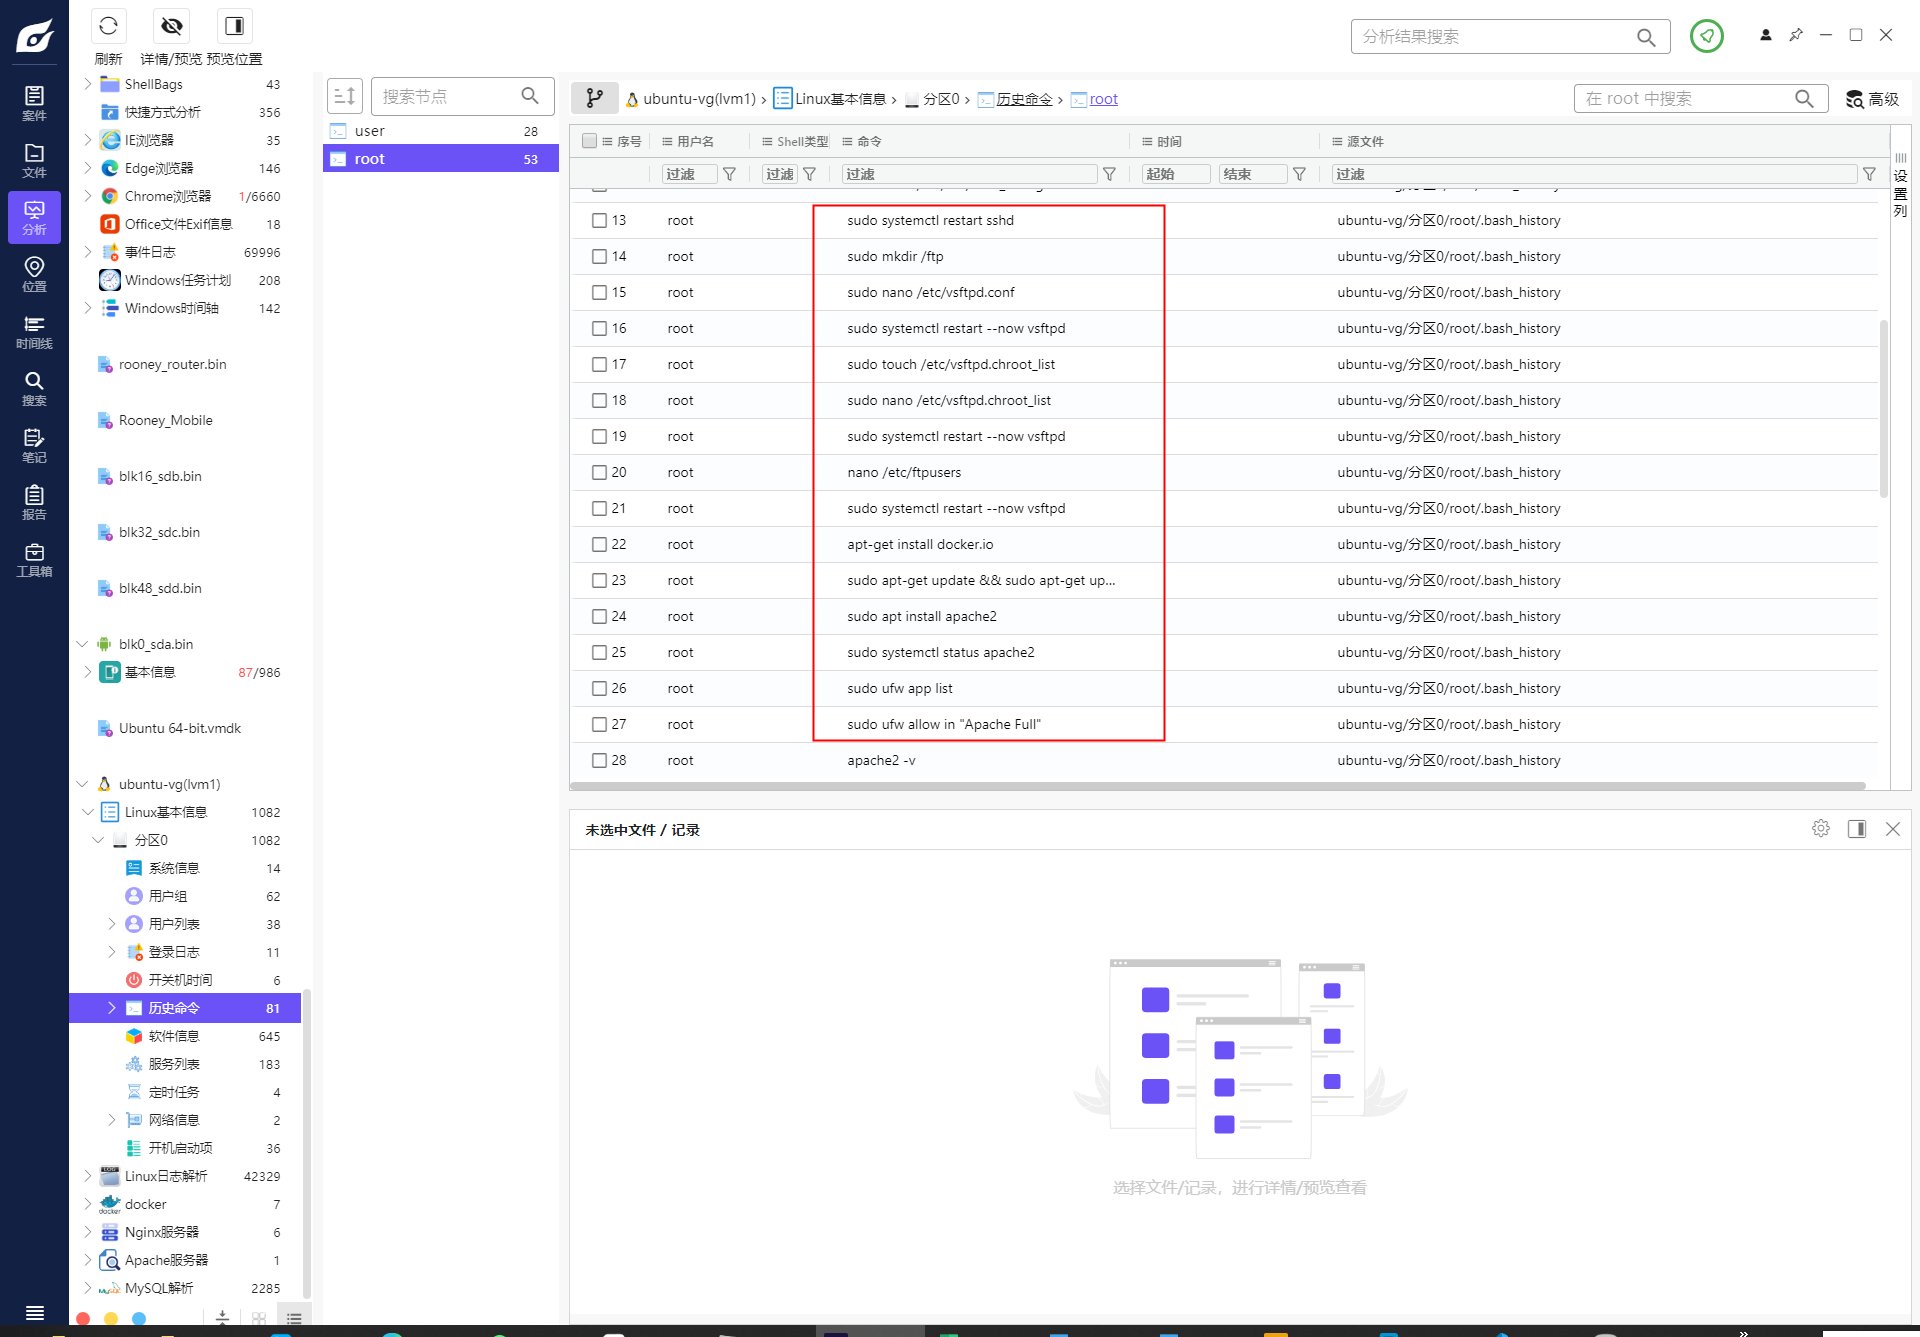Click the user account icon
Viewport: 1920px width, 1337px height.
[1766, 35]
